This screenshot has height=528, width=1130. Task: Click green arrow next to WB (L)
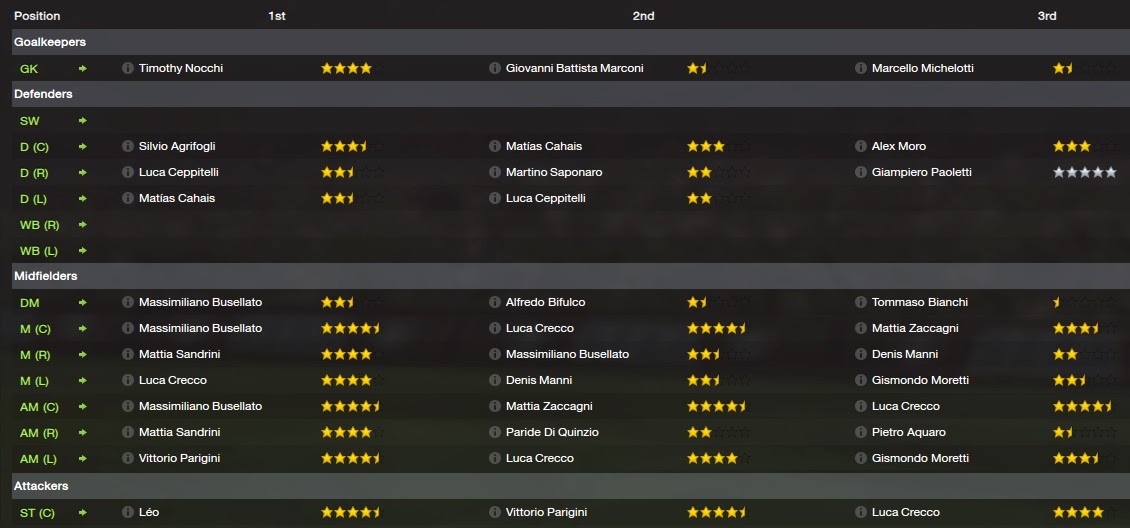coord(83,250)
